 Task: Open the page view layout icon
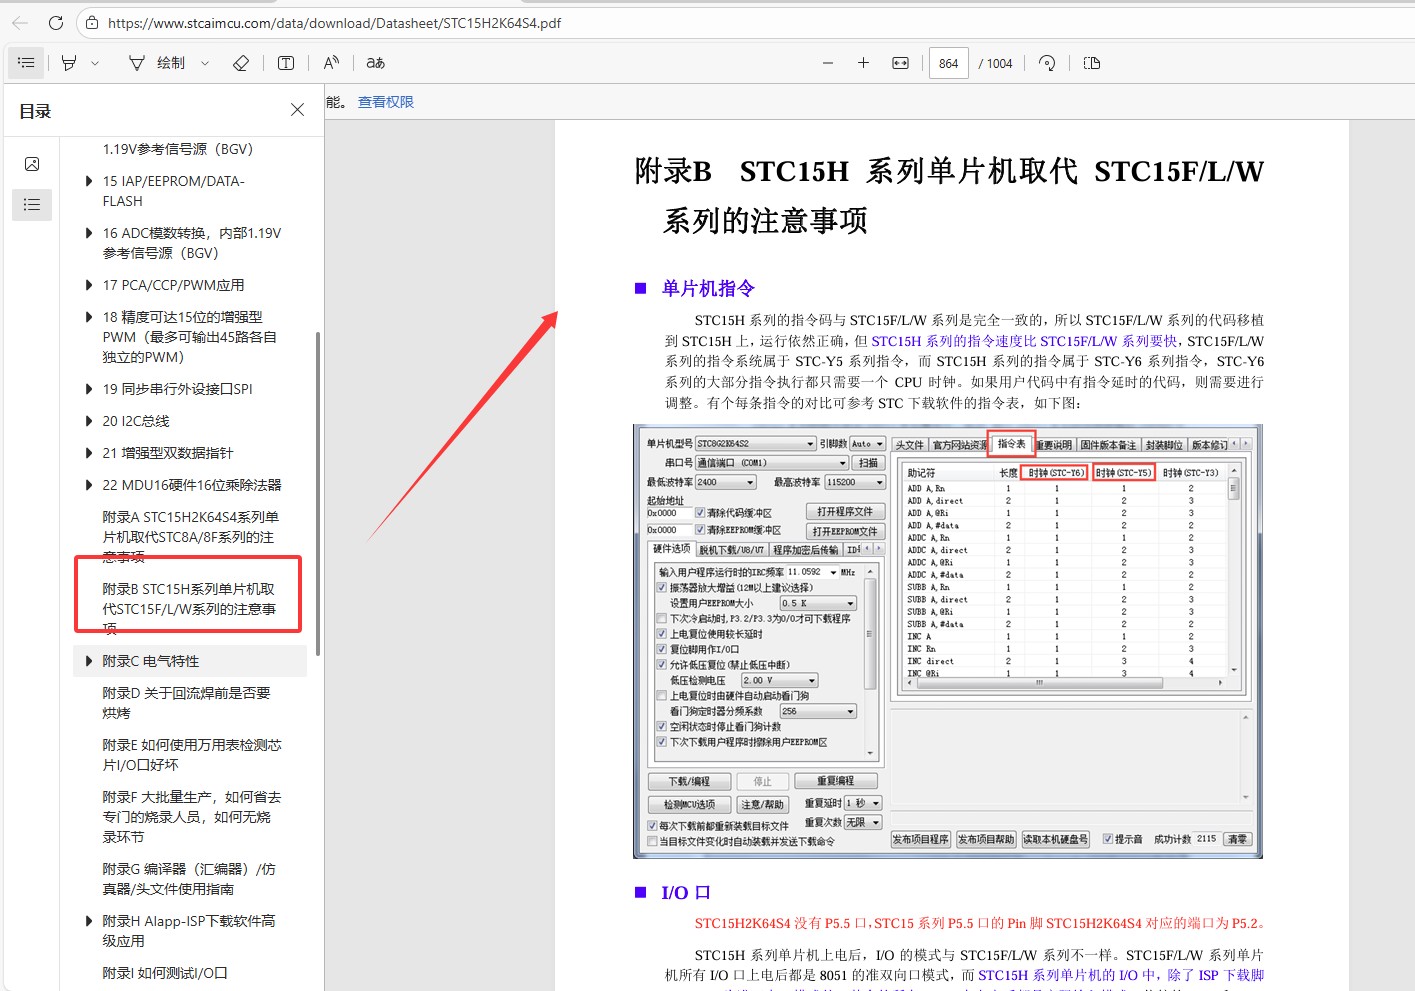point(1091,62)
